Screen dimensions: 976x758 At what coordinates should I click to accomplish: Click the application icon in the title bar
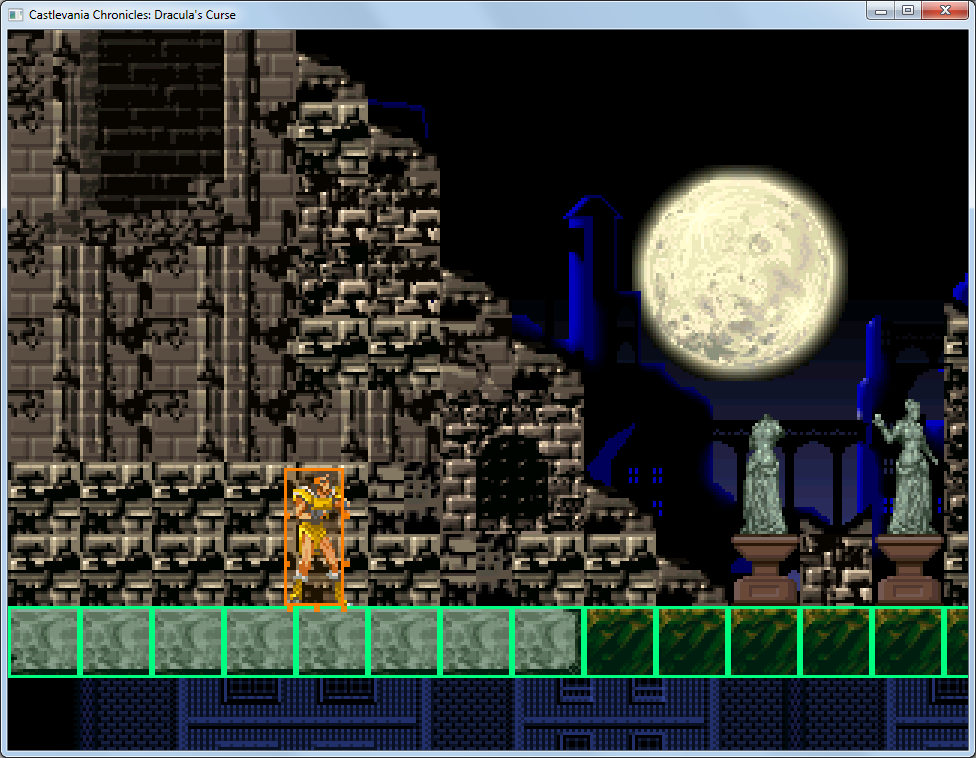tap(15, 15)
